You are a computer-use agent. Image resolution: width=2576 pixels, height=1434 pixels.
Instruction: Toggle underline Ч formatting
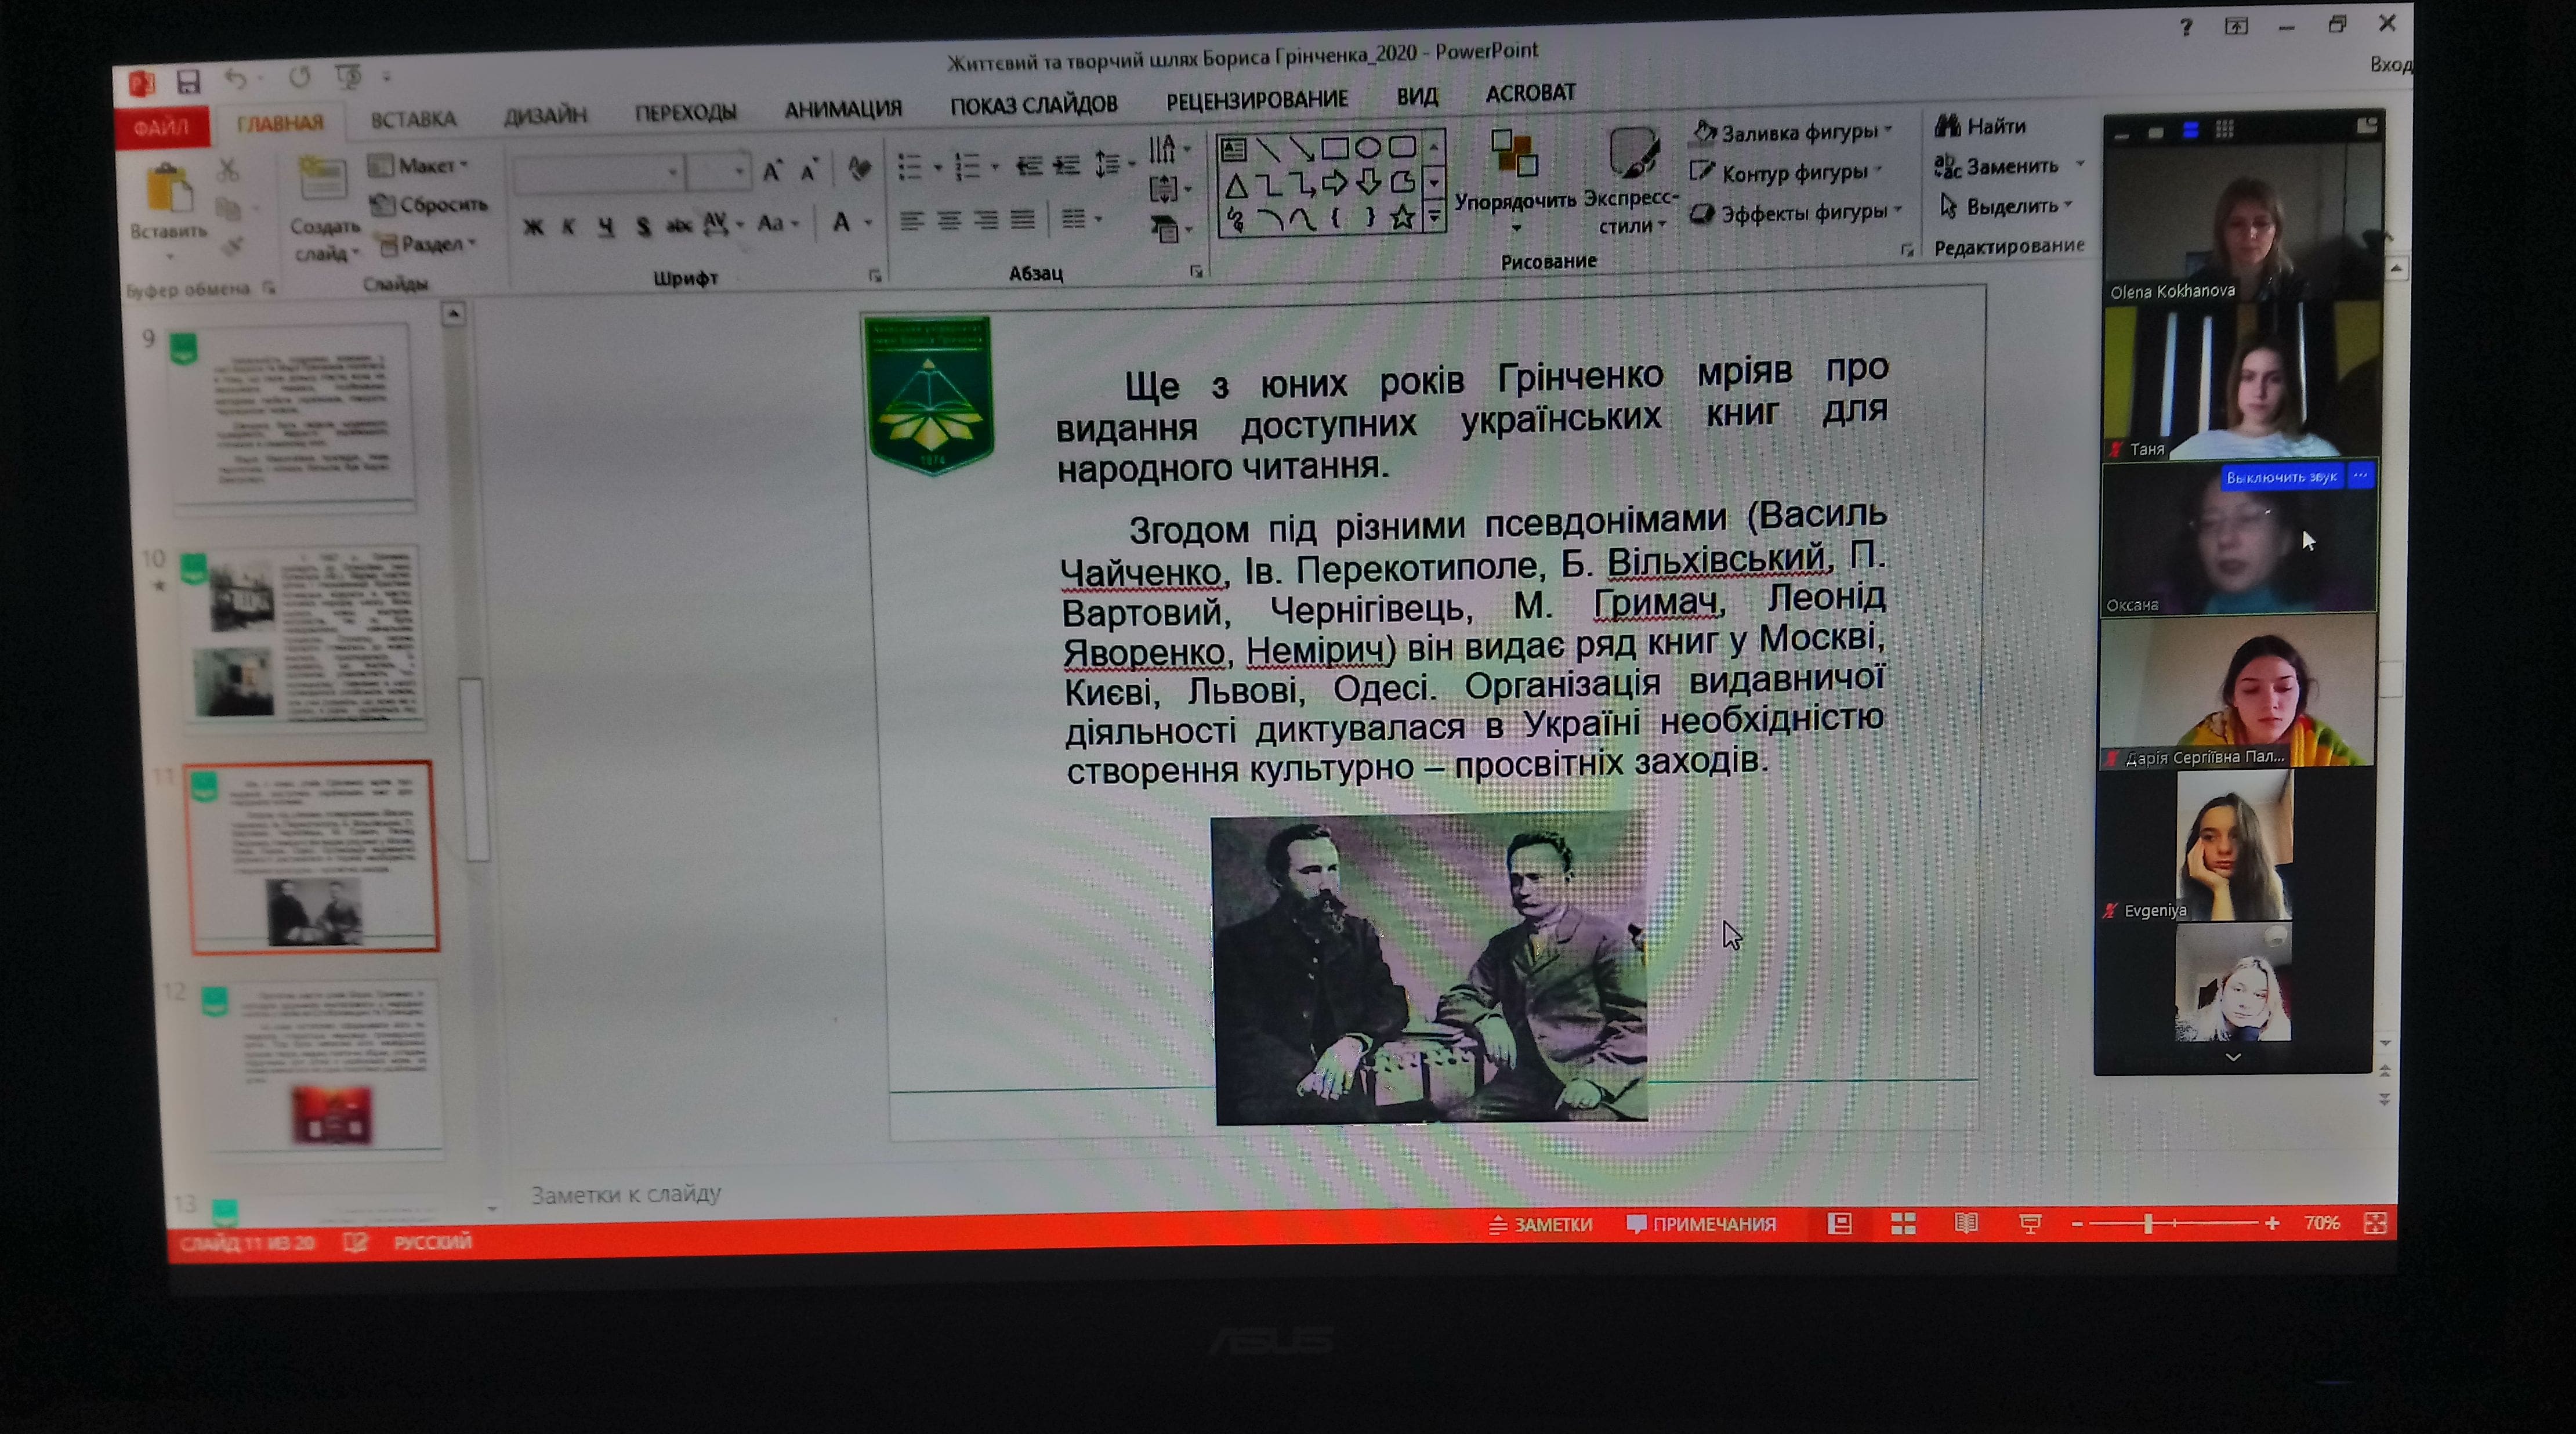coord(606,227)
